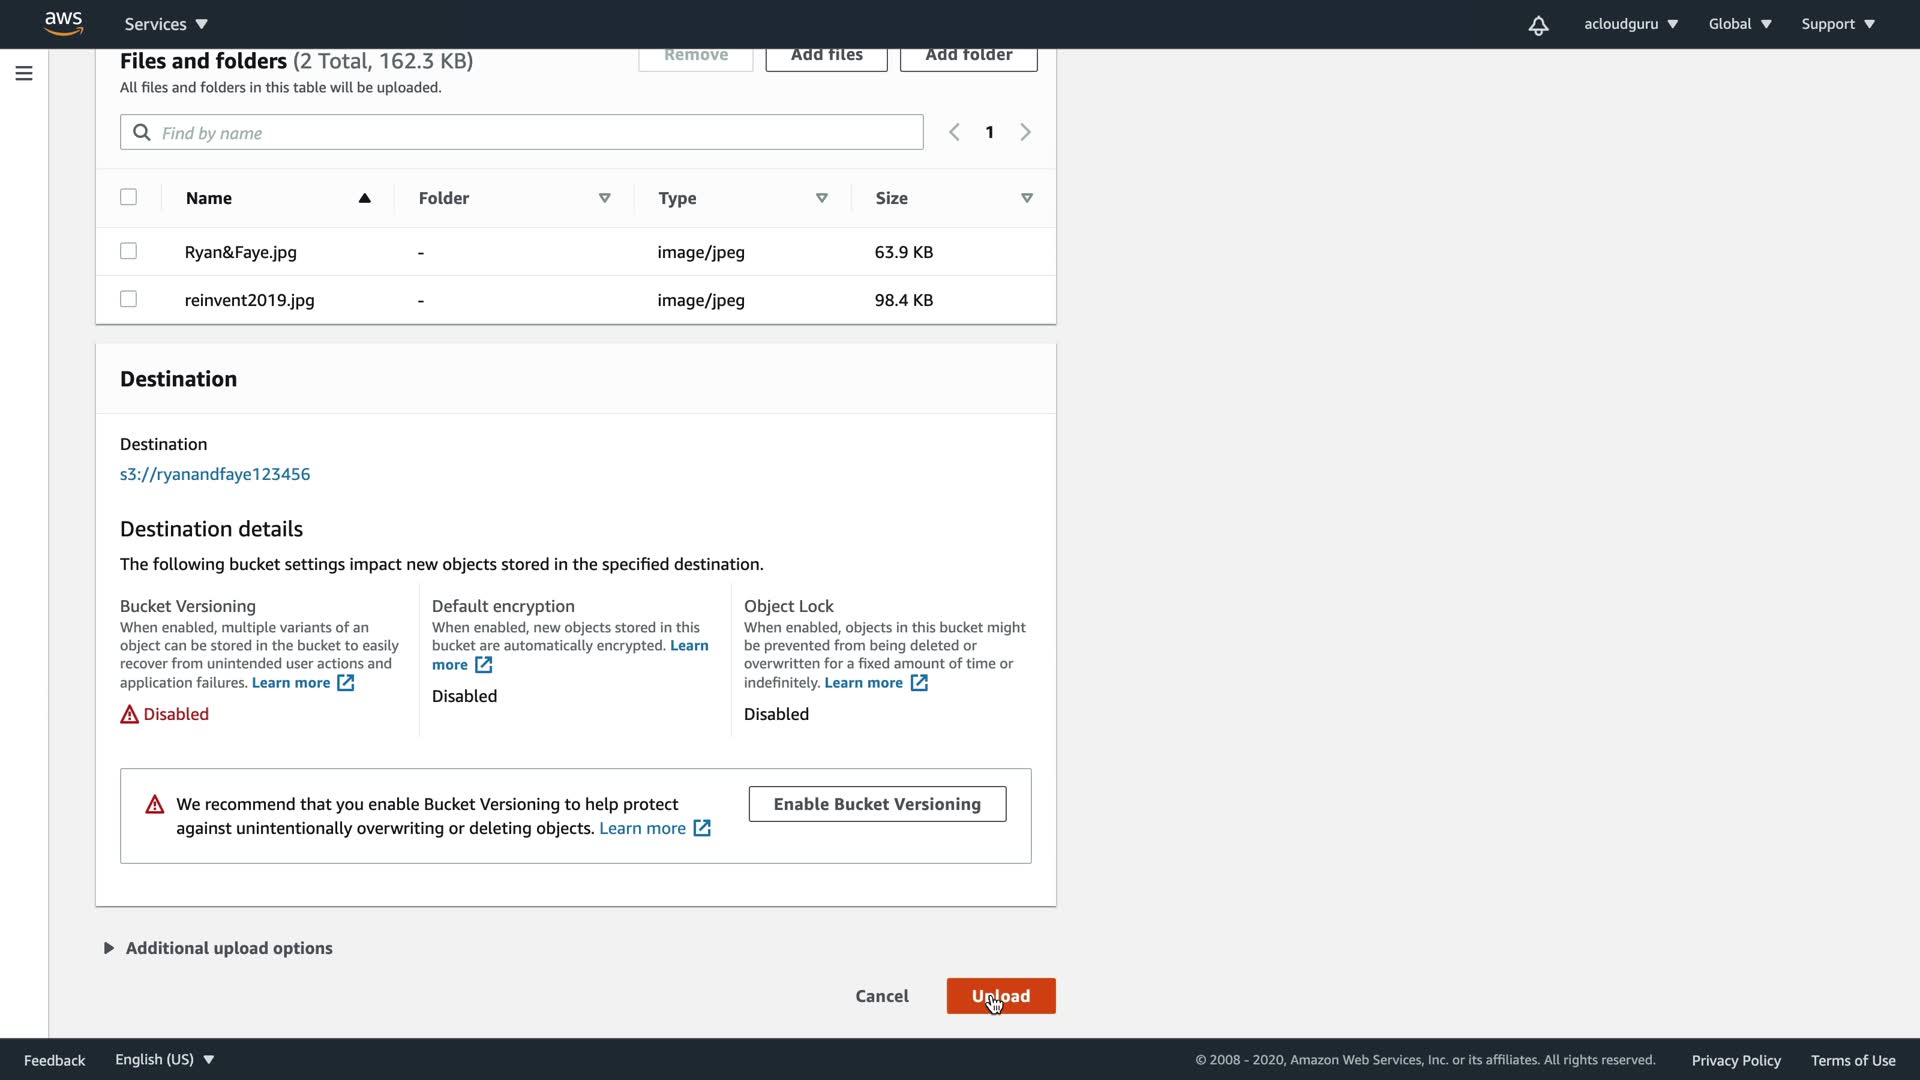Click Object Lock Learn more external icon

point(919,683)
